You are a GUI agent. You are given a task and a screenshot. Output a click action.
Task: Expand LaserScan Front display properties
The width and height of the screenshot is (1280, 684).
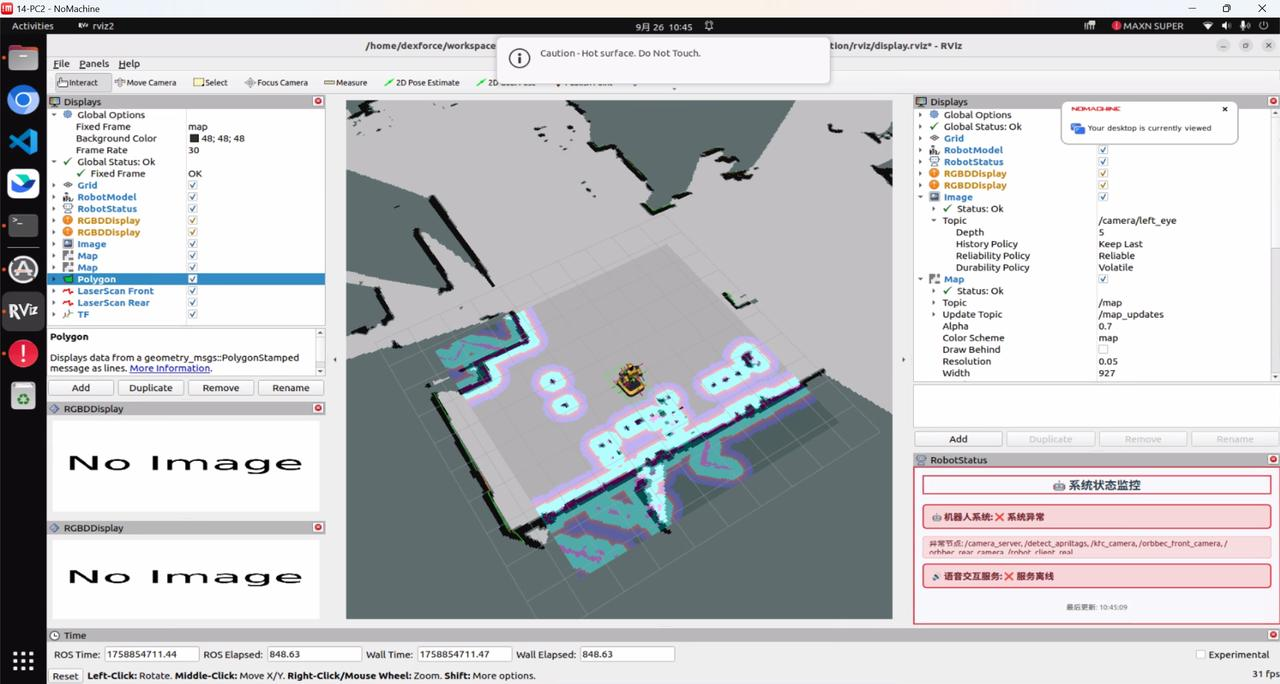click(55, 291)
